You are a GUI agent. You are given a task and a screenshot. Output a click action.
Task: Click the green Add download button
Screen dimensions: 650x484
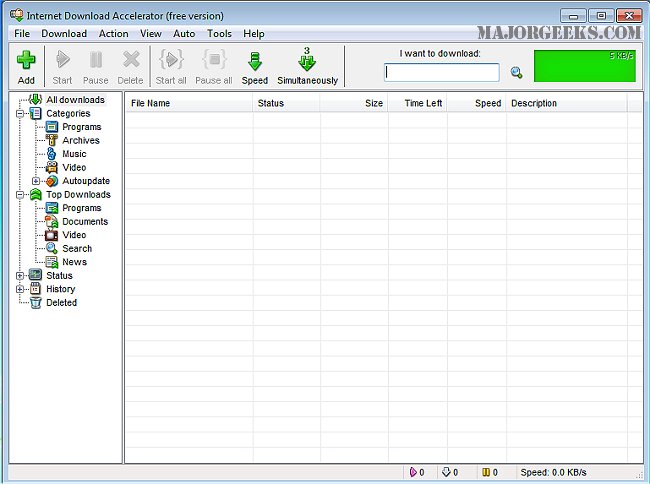[x=26, y=65]
